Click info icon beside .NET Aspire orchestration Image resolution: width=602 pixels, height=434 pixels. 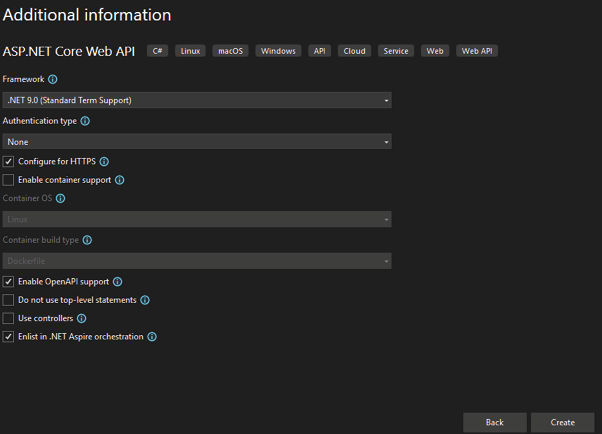tap(152, 337)
